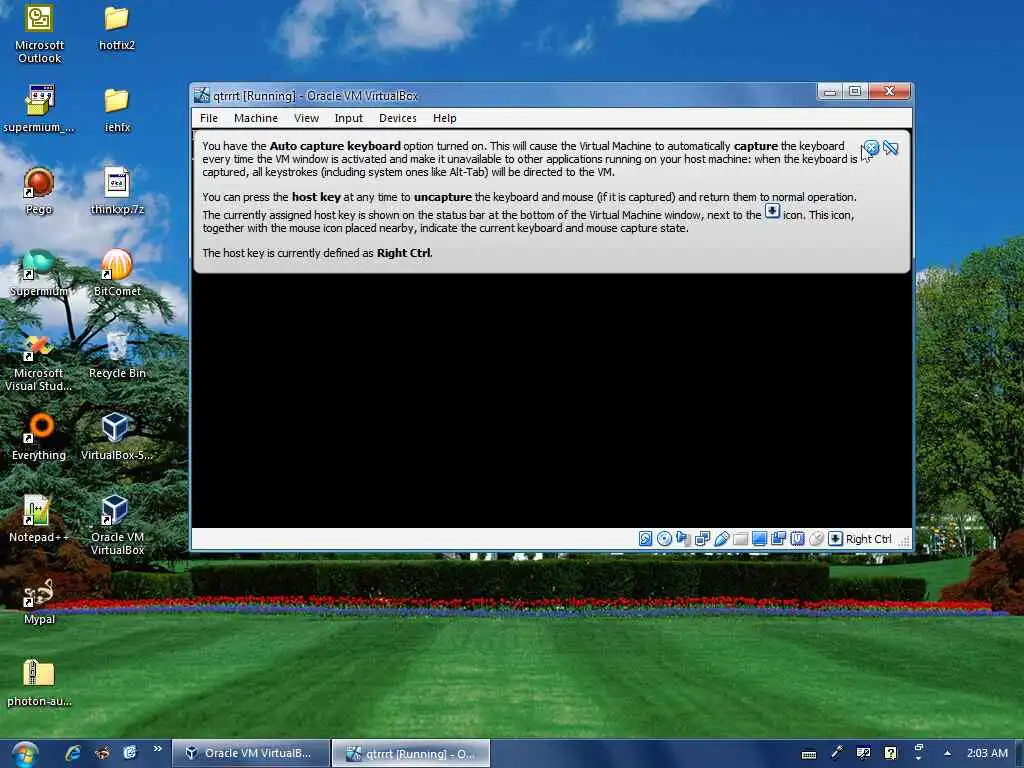Click the keyboard tray icon in taskbar
1024x768 pixels.
coord(808,754)
